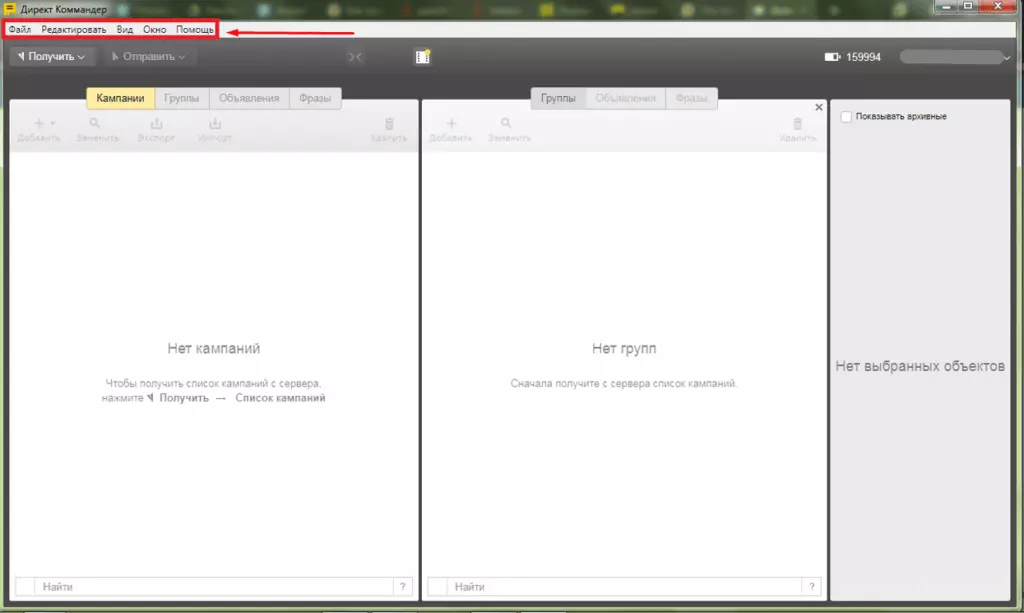Click the campaigns search filter box

click(x=25, y=587)
